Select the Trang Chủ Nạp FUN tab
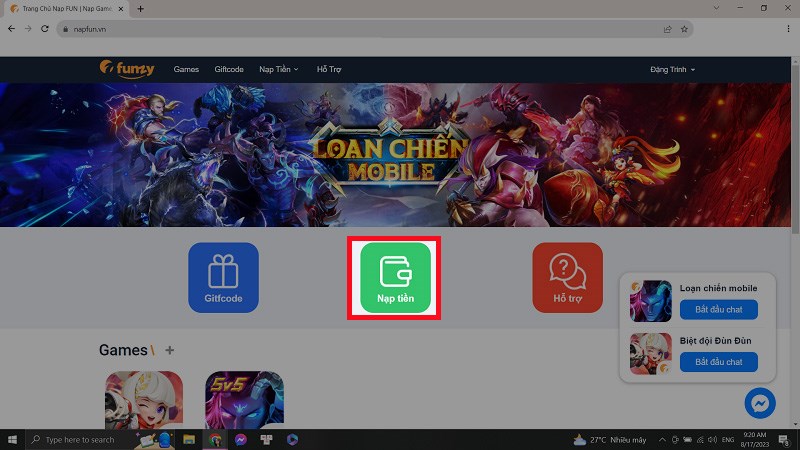800x450 pixels. pyautogui.click(x=66, y=9)
